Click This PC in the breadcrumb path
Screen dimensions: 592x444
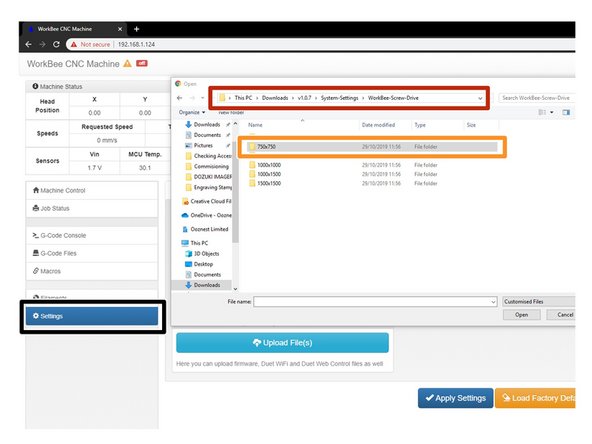click(x=243, y=98)
